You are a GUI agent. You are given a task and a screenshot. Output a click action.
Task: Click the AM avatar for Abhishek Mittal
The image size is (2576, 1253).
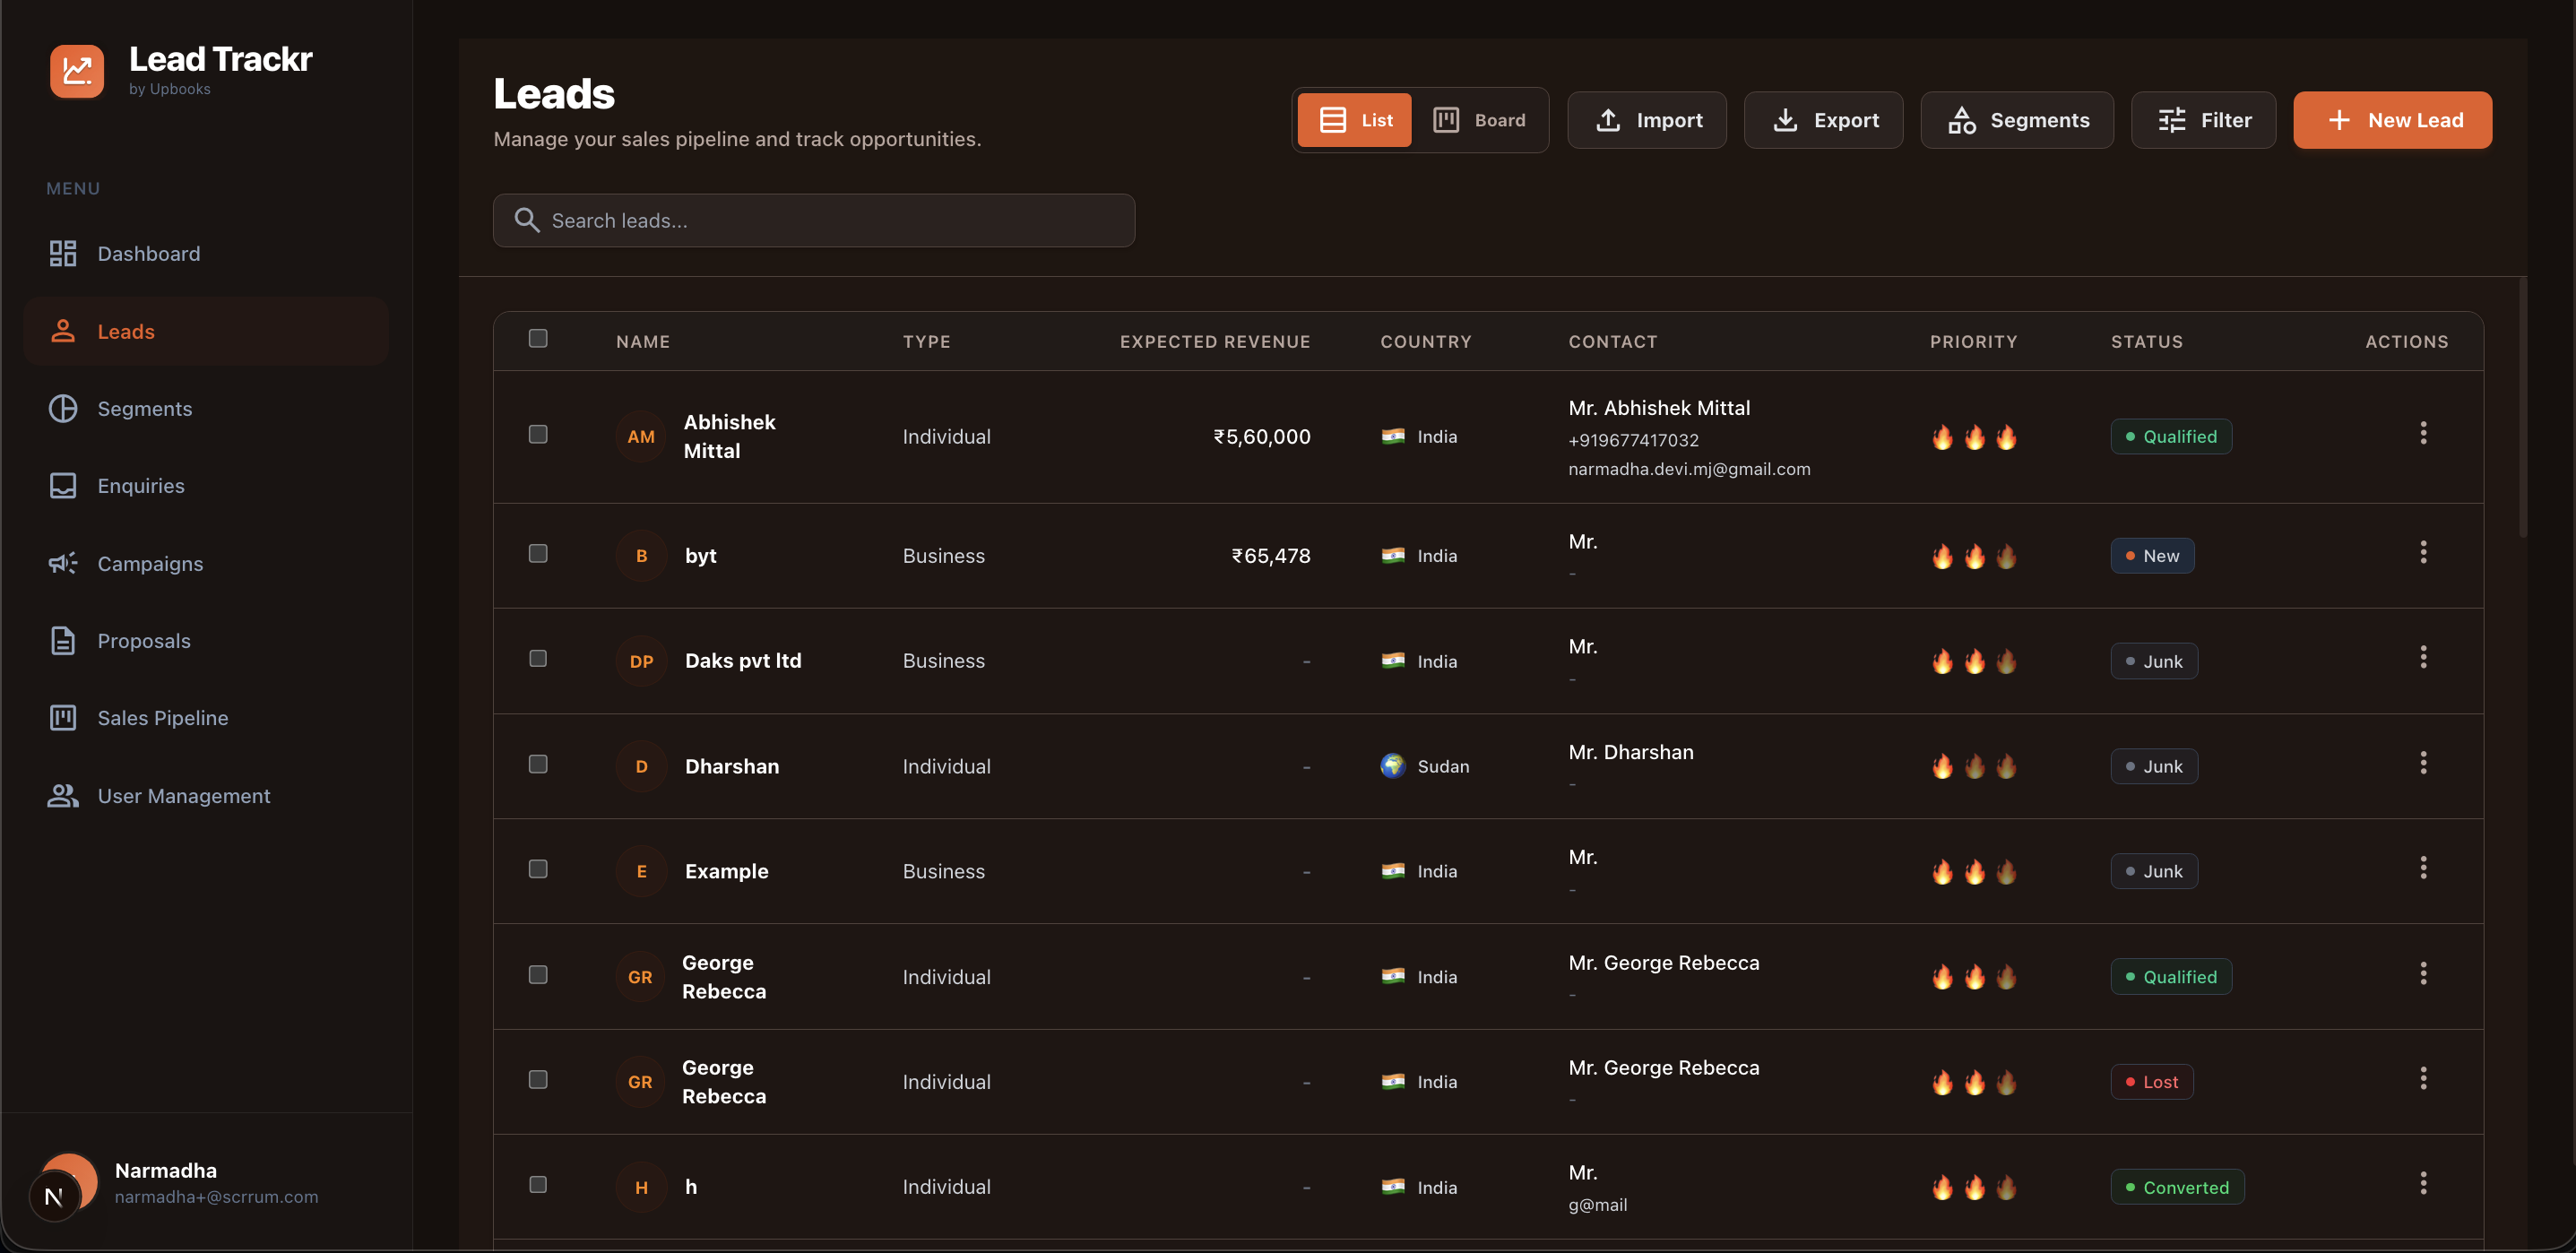point(641,437)
